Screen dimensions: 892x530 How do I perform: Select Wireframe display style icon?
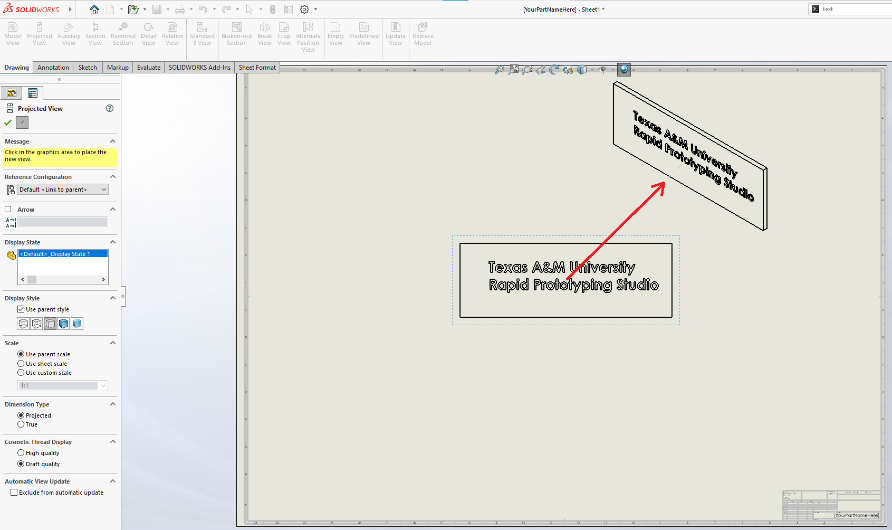[23, 323]
